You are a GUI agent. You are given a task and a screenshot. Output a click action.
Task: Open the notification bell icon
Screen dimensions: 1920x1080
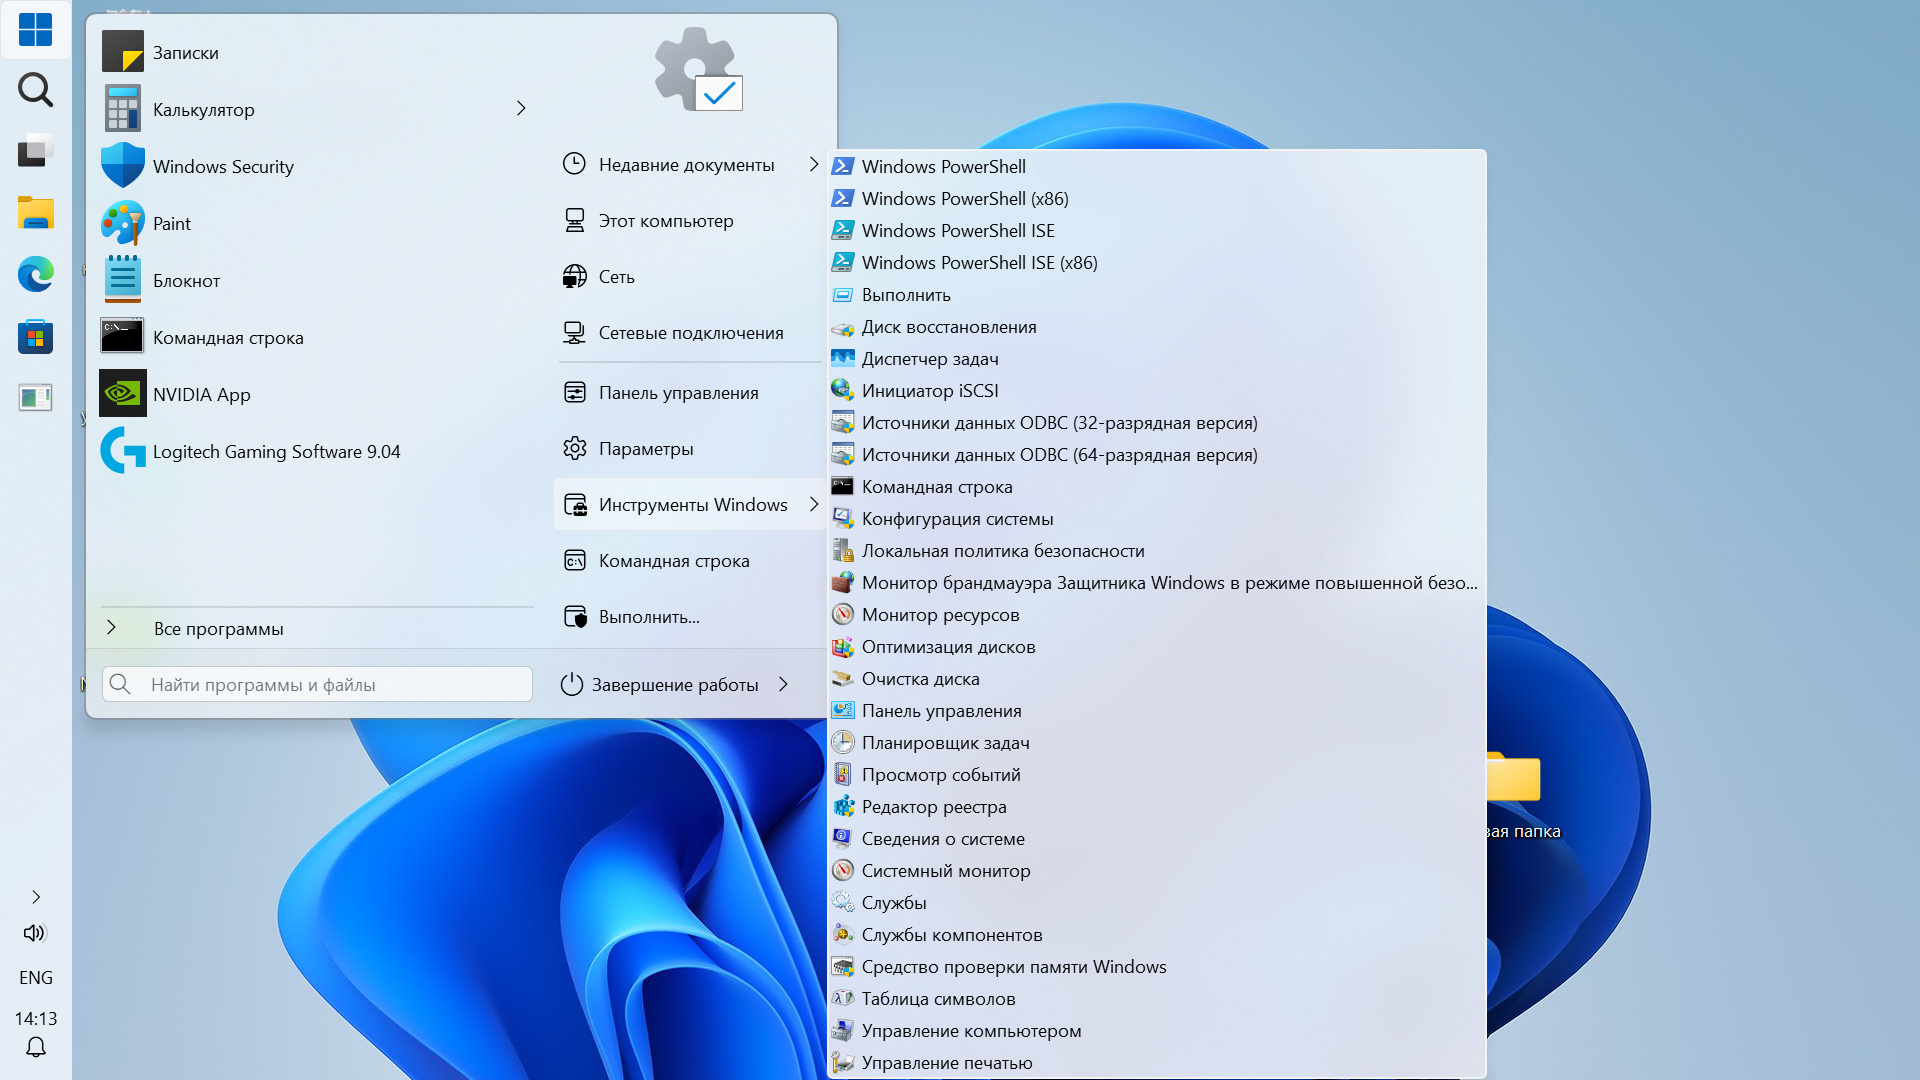tap(35, 1047)
